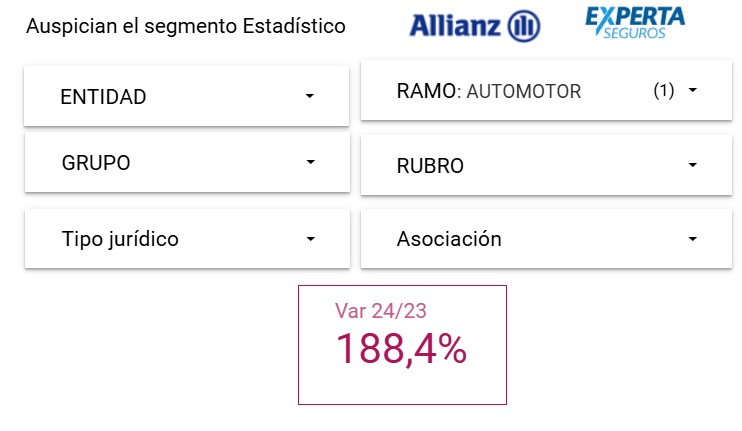The width and height of the screenshot is (742, 431).
Task: Expand the RUBRO filter by its label
Action: point(430,166)
